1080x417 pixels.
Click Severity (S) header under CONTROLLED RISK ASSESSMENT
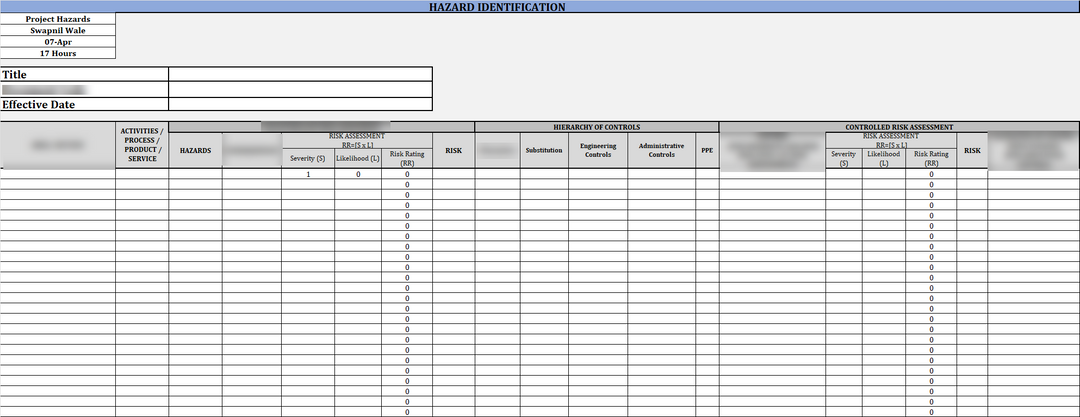pyautogui.click(x=844, y=159)
